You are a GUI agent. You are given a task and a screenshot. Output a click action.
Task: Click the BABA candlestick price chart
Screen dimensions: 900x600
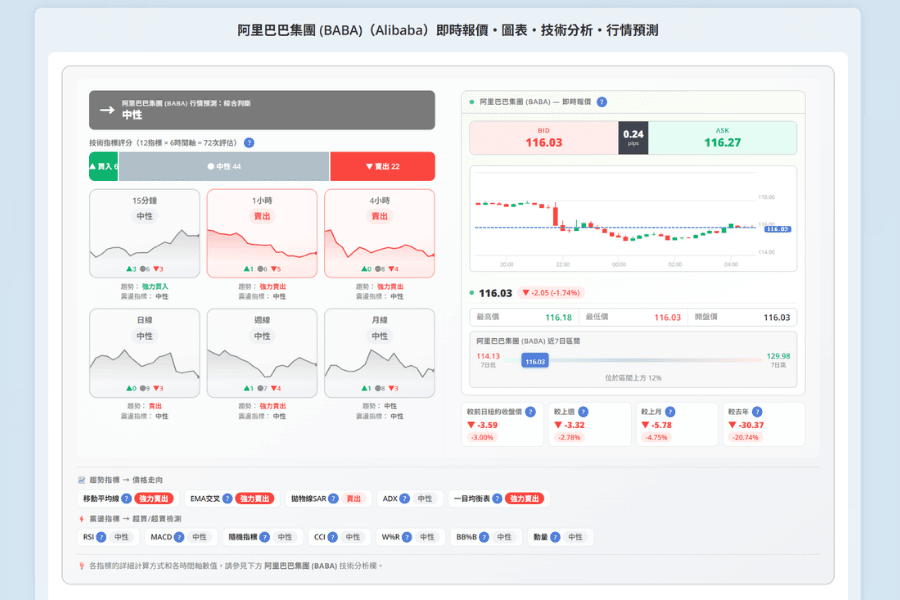pos(633,219)
